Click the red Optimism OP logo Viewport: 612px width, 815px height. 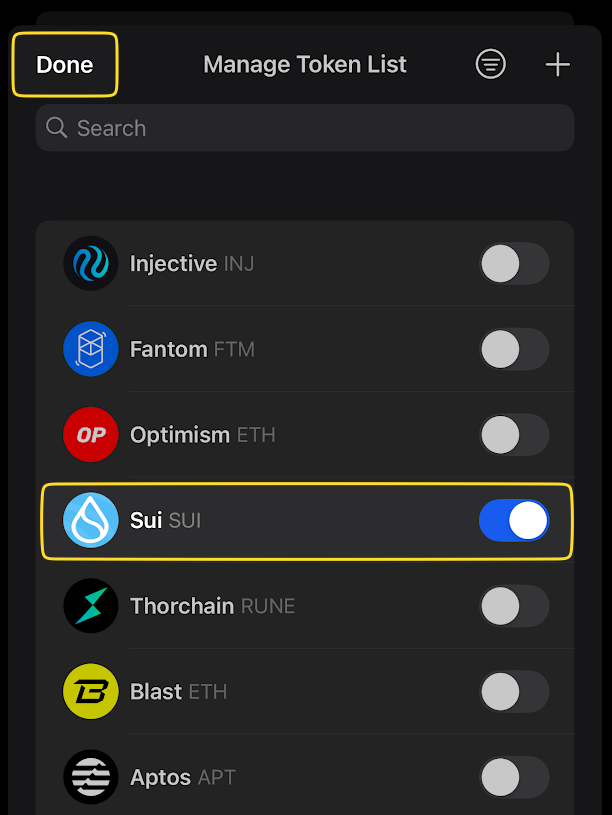point(90,435)
